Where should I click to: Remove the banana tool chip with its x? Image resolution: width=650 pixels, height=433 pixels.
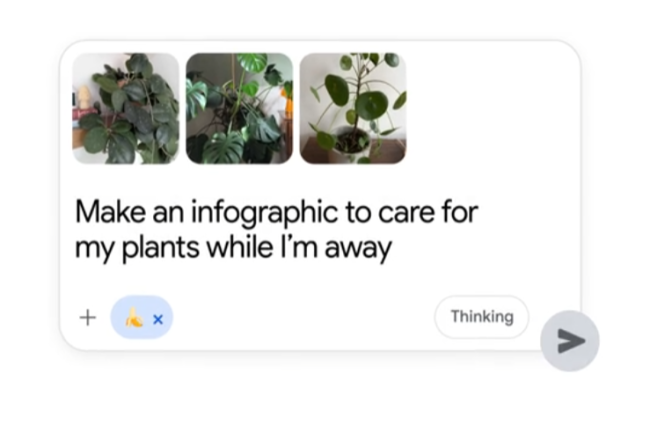[x=158, y=319]
